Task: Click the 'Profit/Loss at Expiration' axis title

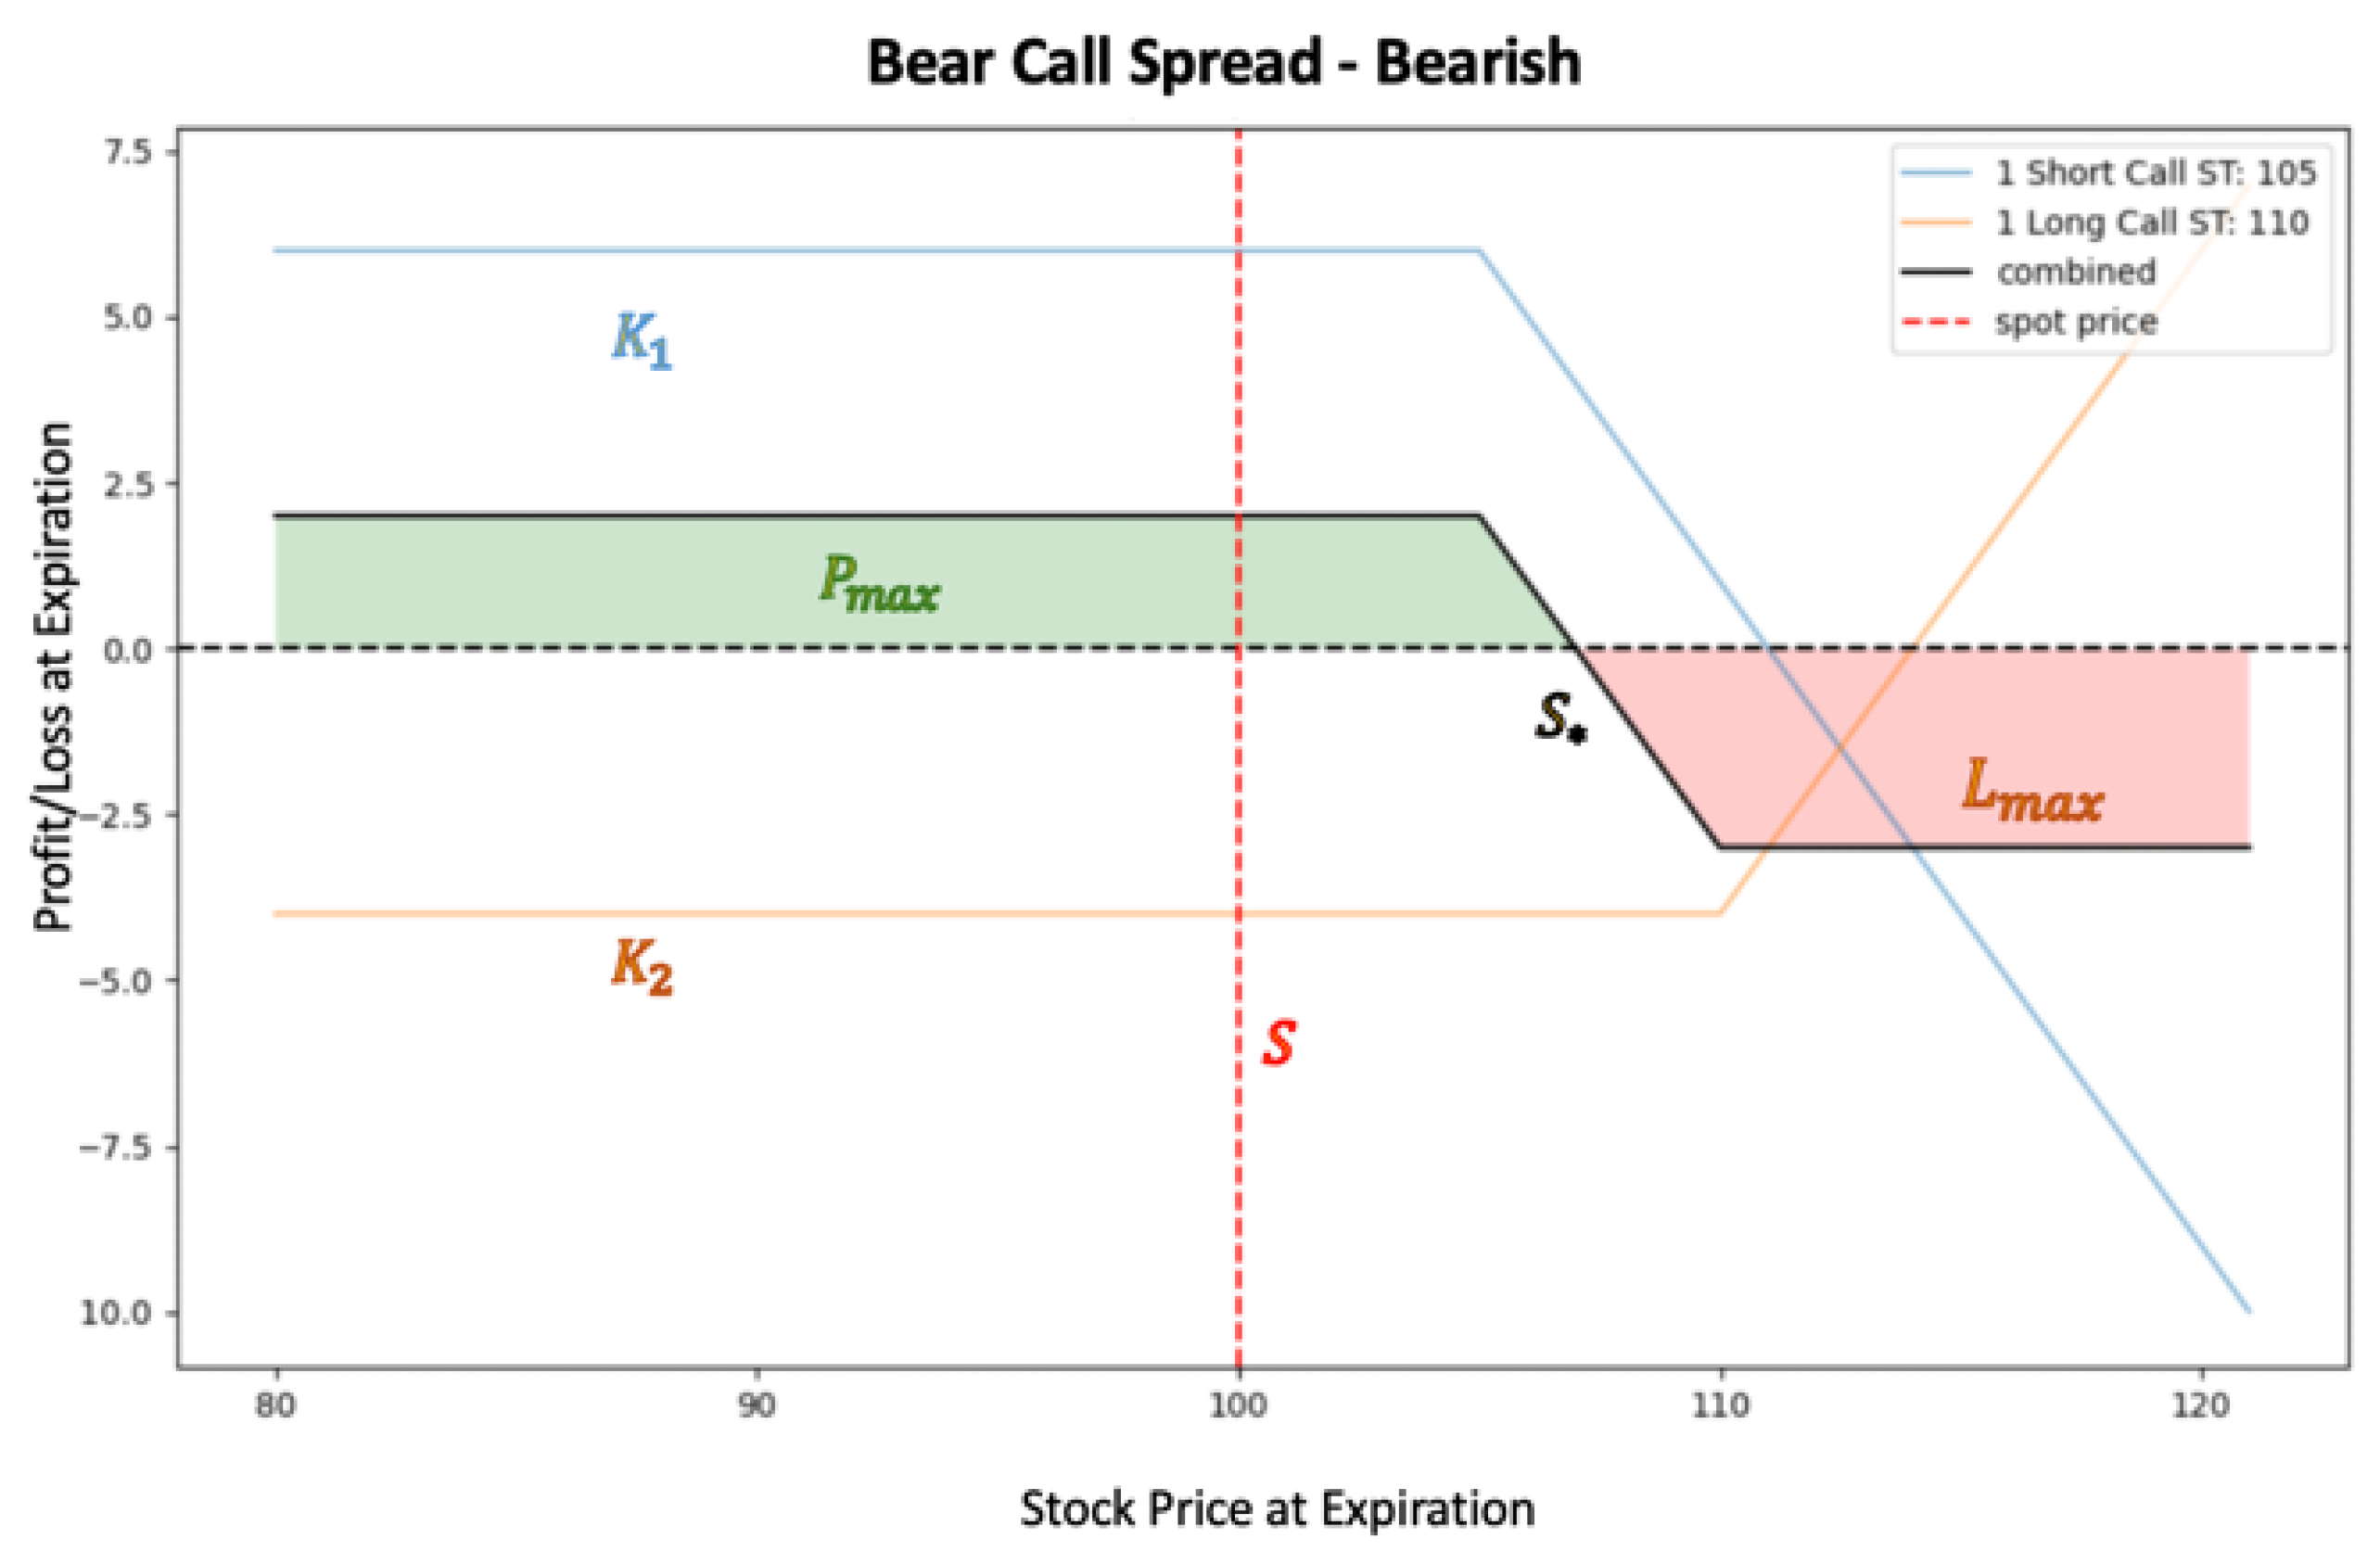Action: 54,677
